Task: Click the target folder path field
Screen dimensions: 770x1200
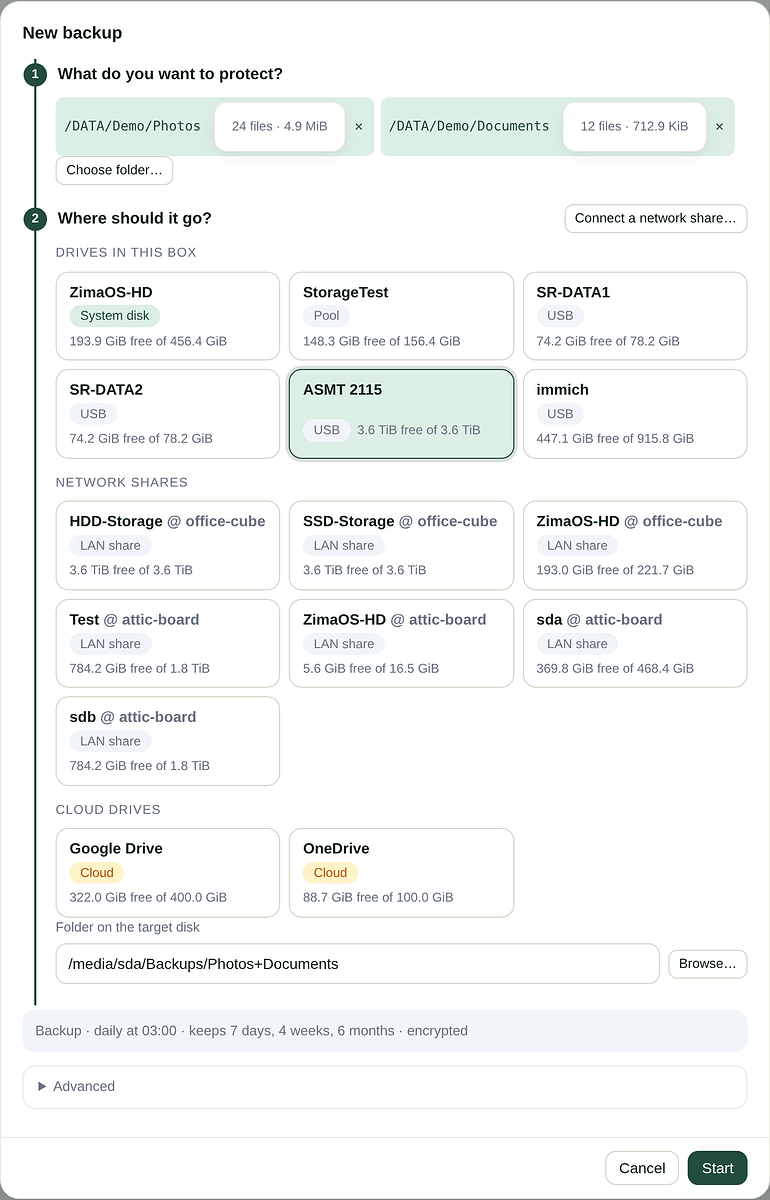Action: (358, 964)
